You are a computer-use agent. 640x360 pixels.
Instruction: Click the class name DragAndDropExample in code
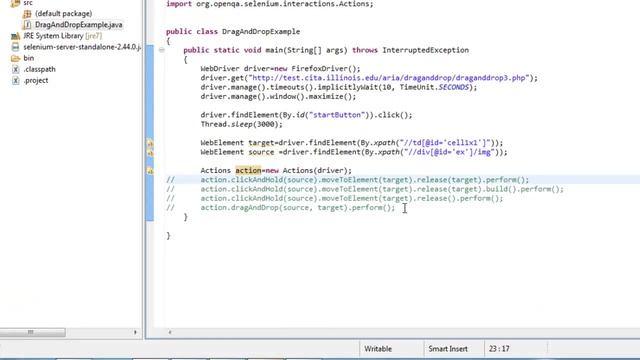(x=261, y=31)
